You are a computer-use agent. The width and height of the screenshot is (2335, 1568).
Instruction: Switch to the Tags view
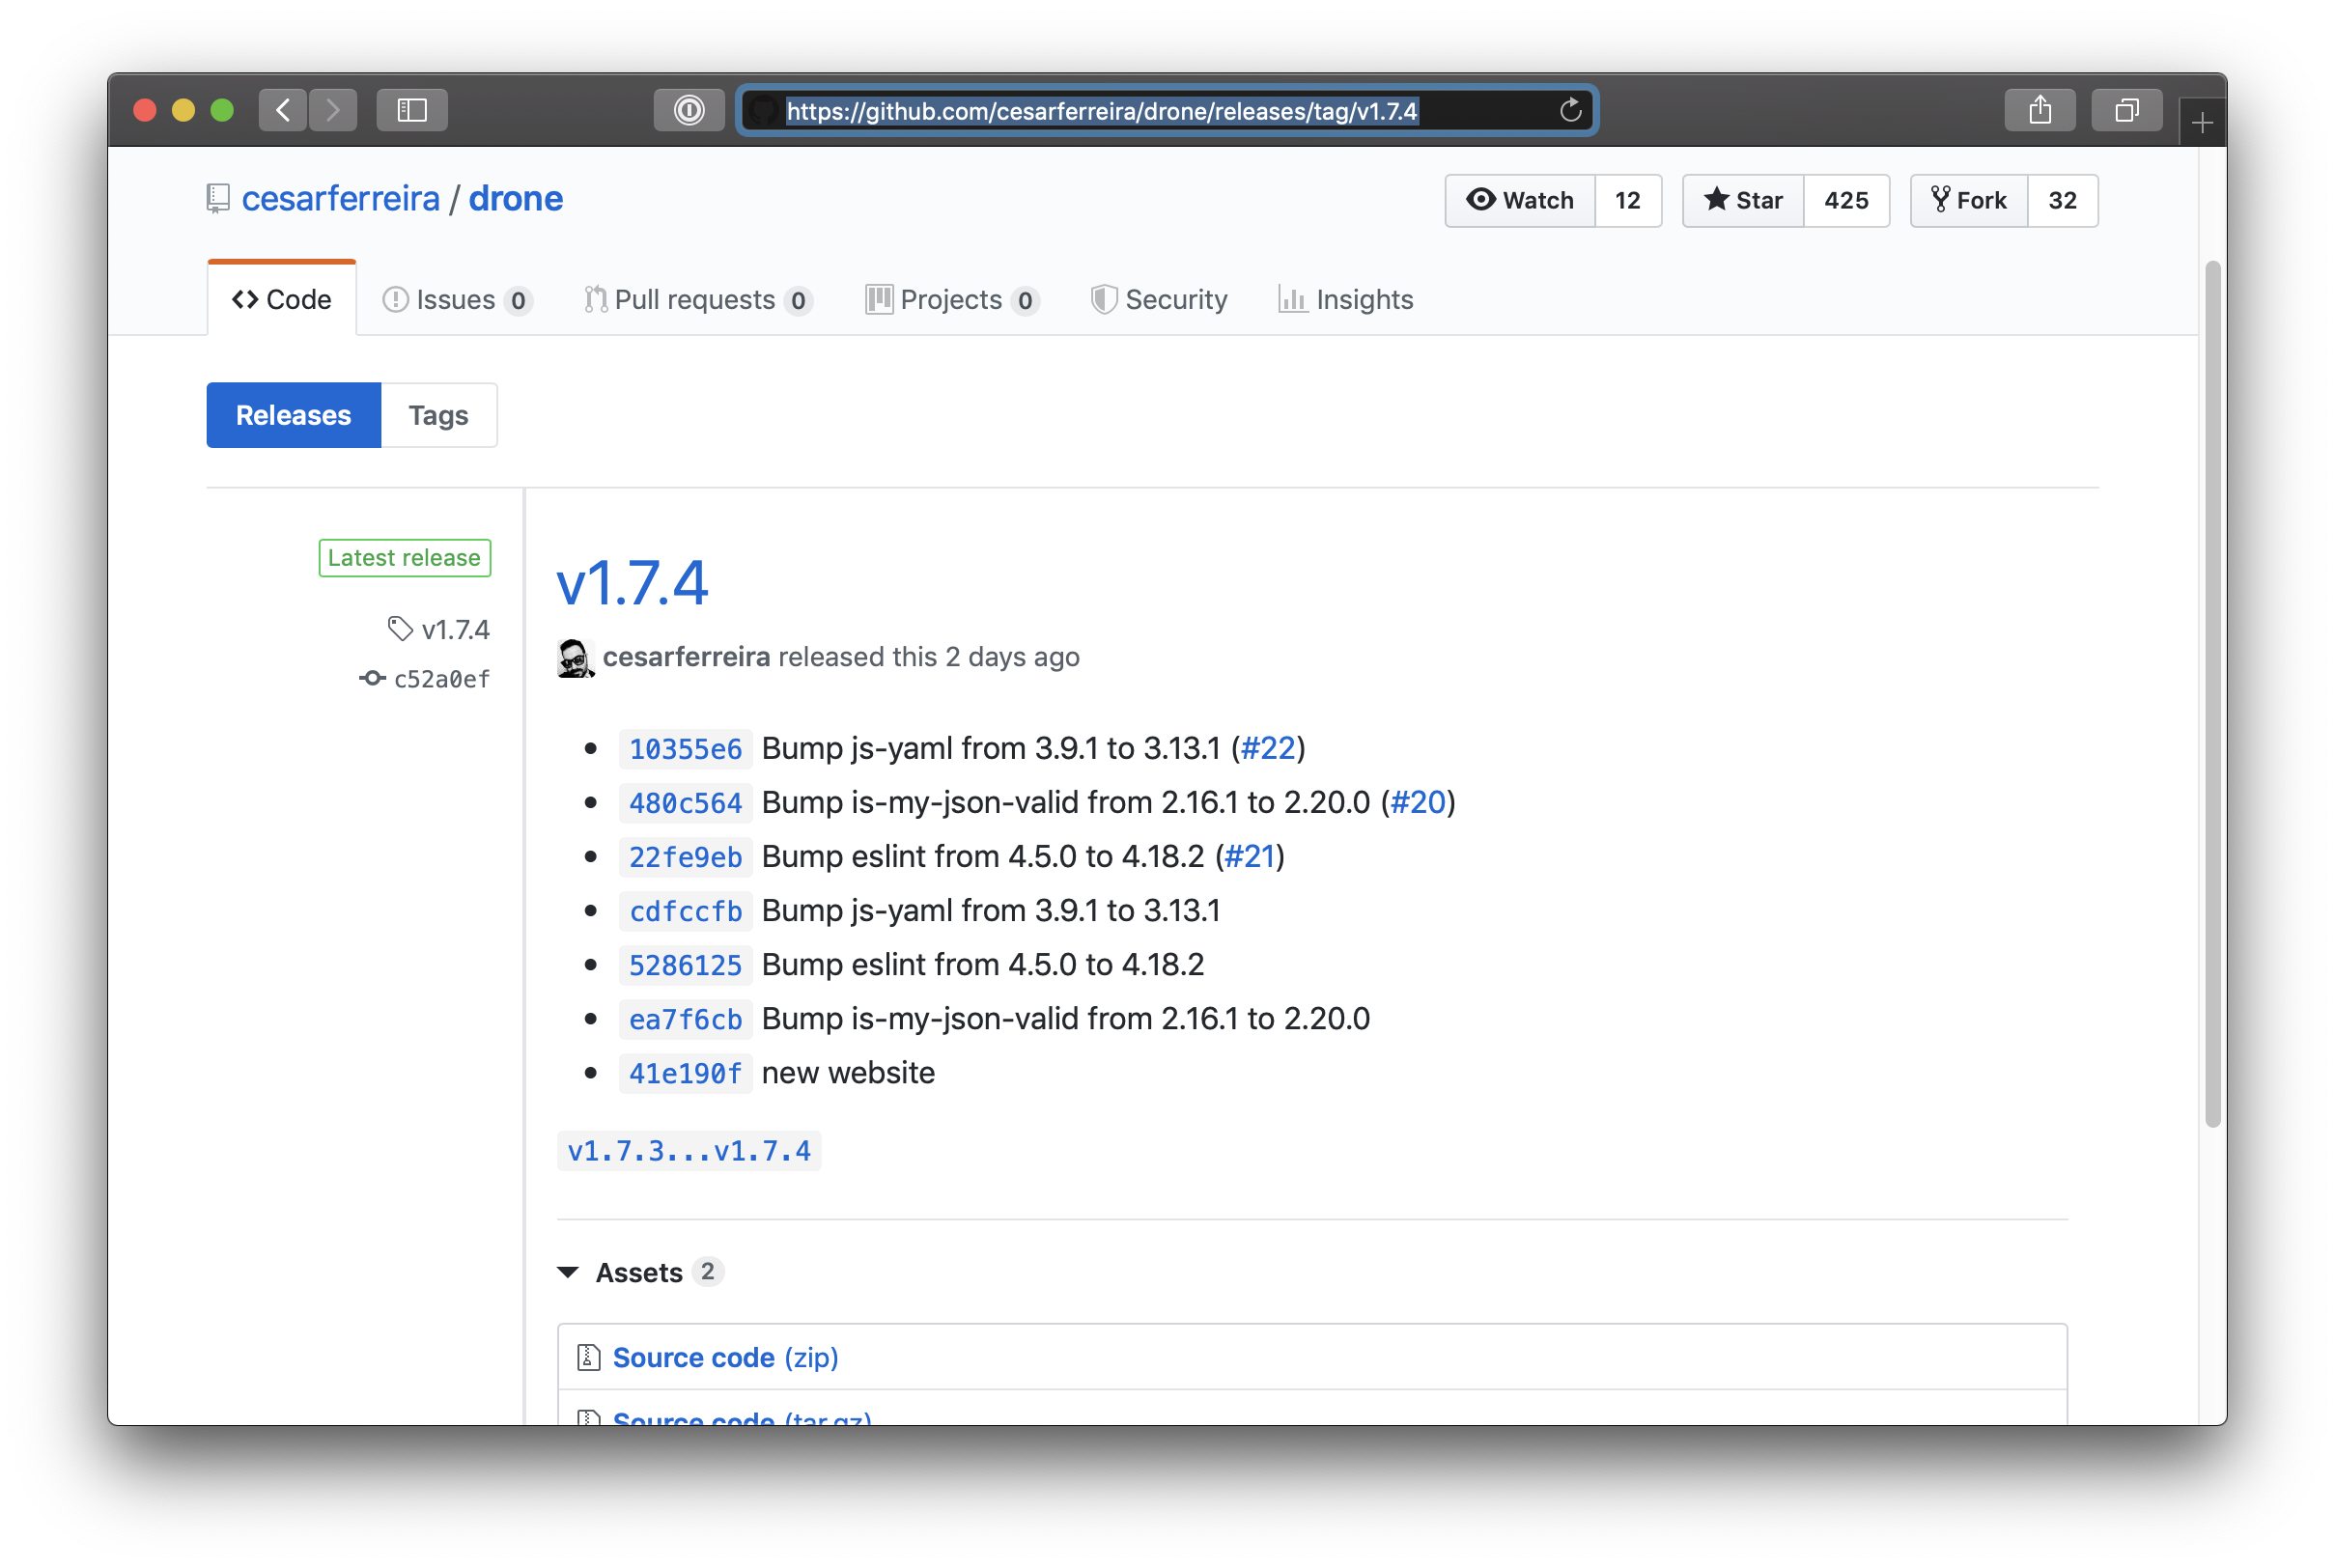click(438, 415)
